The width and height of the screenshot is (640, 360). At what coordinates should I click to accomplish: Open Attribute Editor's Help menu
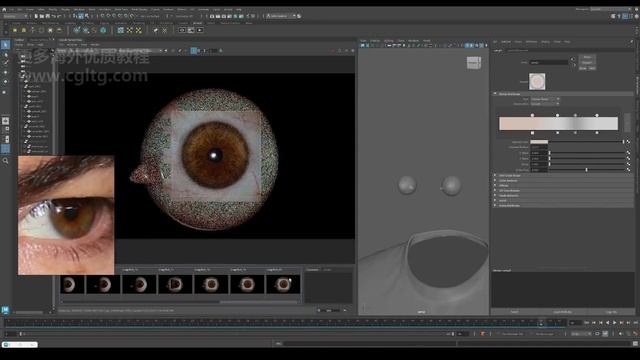pyautogui.click(x=567, y=42)
